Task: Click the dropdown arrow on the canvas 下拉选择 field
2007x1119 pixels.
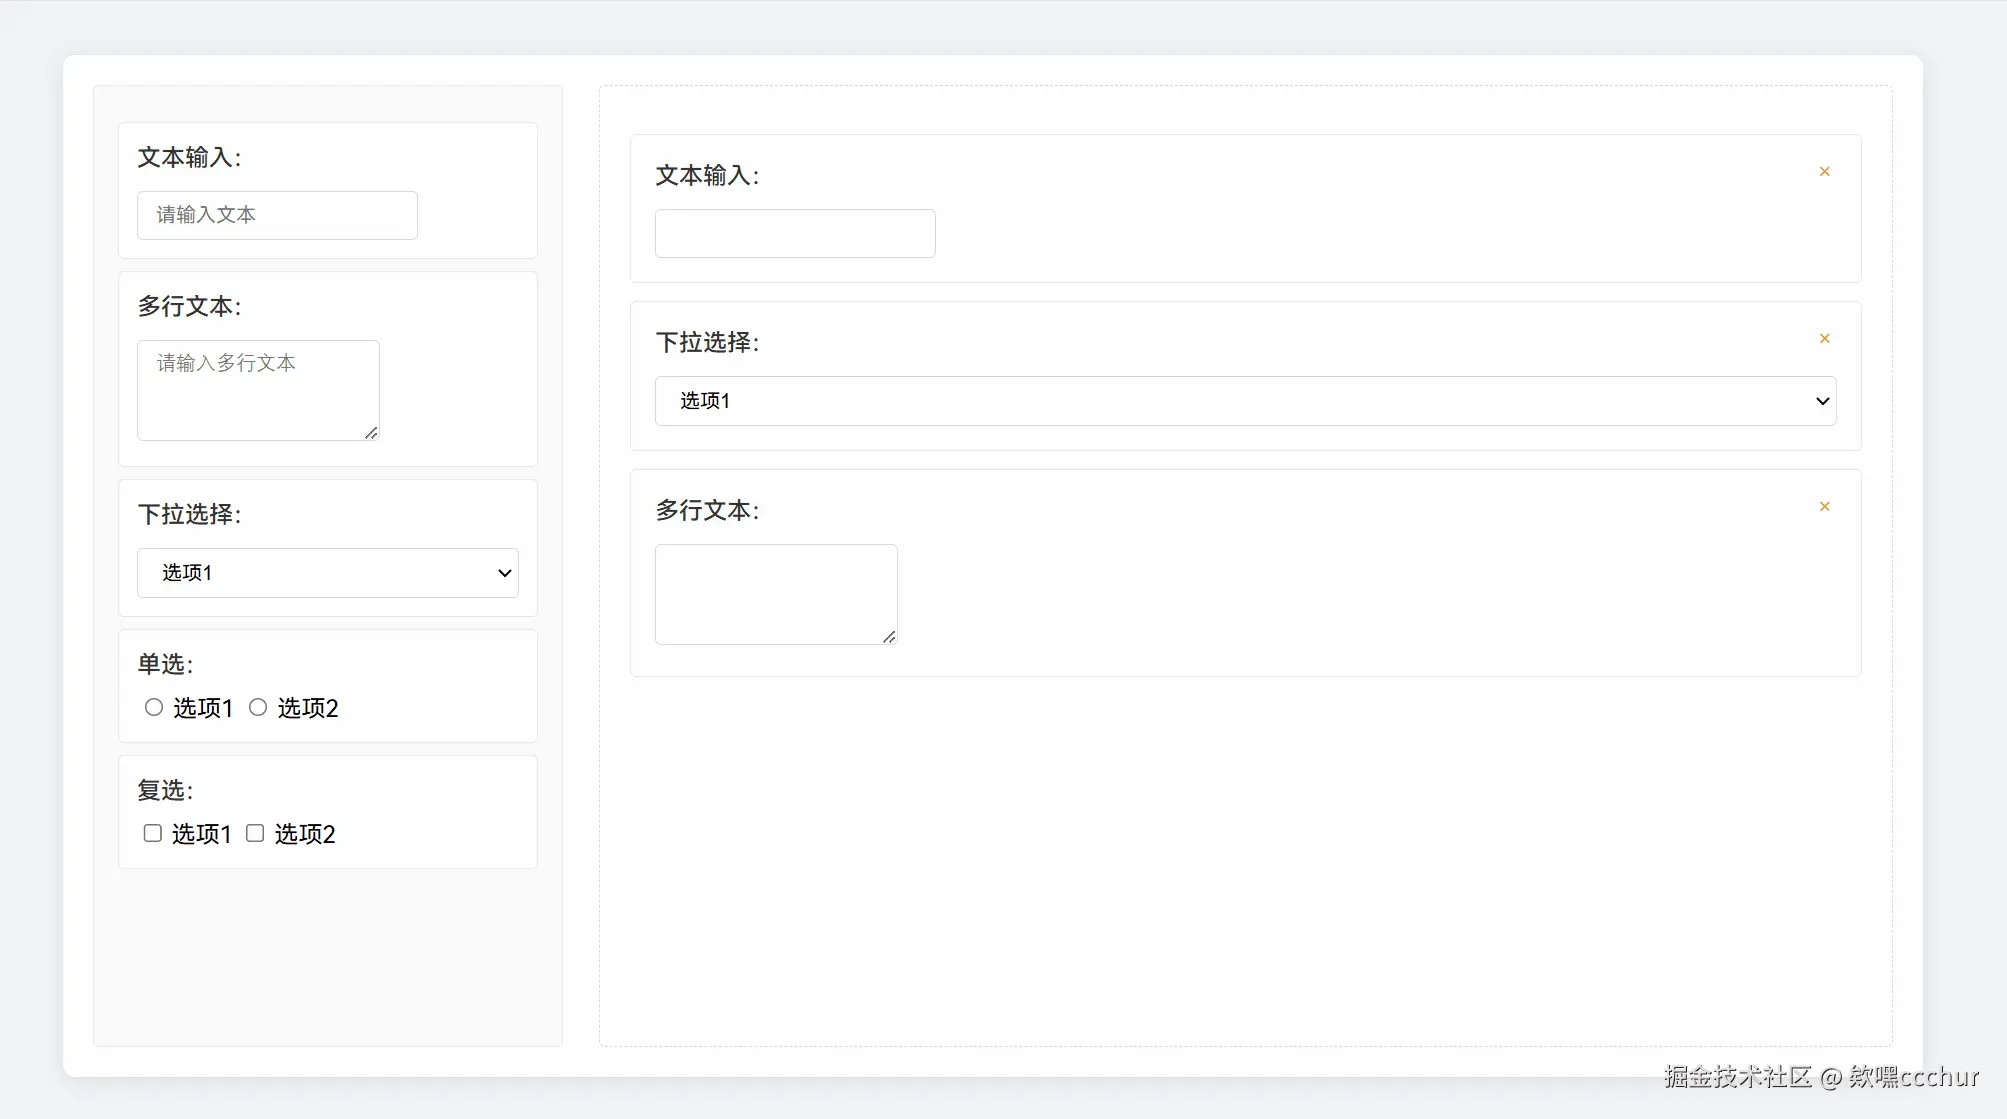Action: click(x=1820, y=400)
